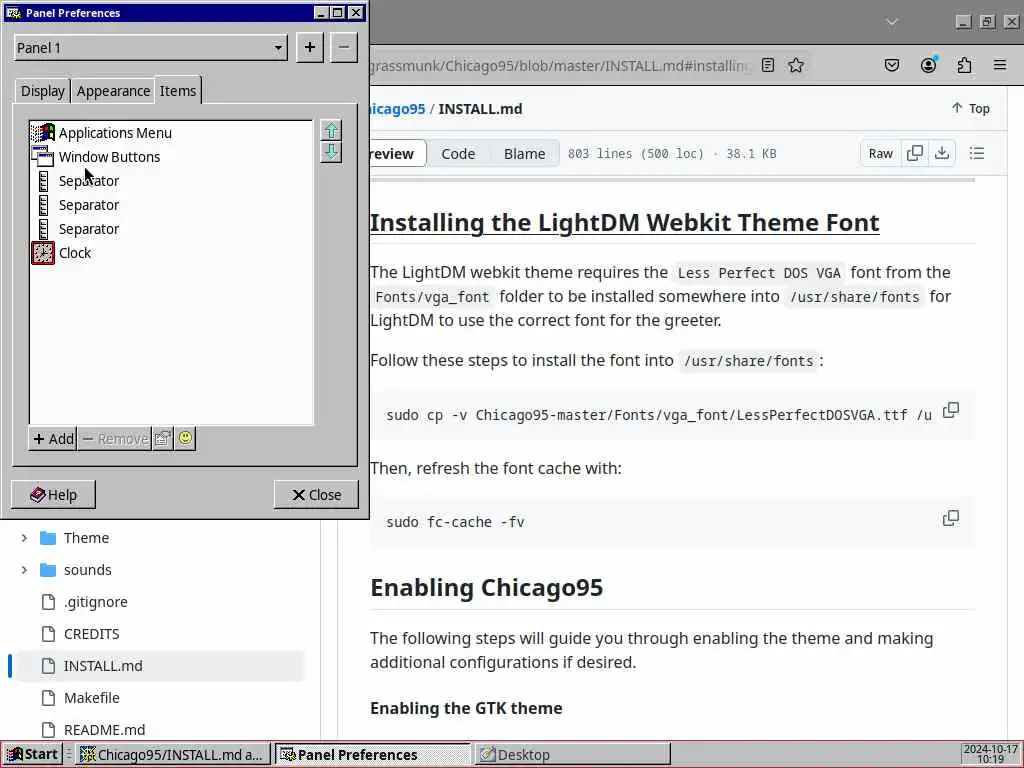
Task: Add a new panel with plus button
Action: [x=310, y=48]
